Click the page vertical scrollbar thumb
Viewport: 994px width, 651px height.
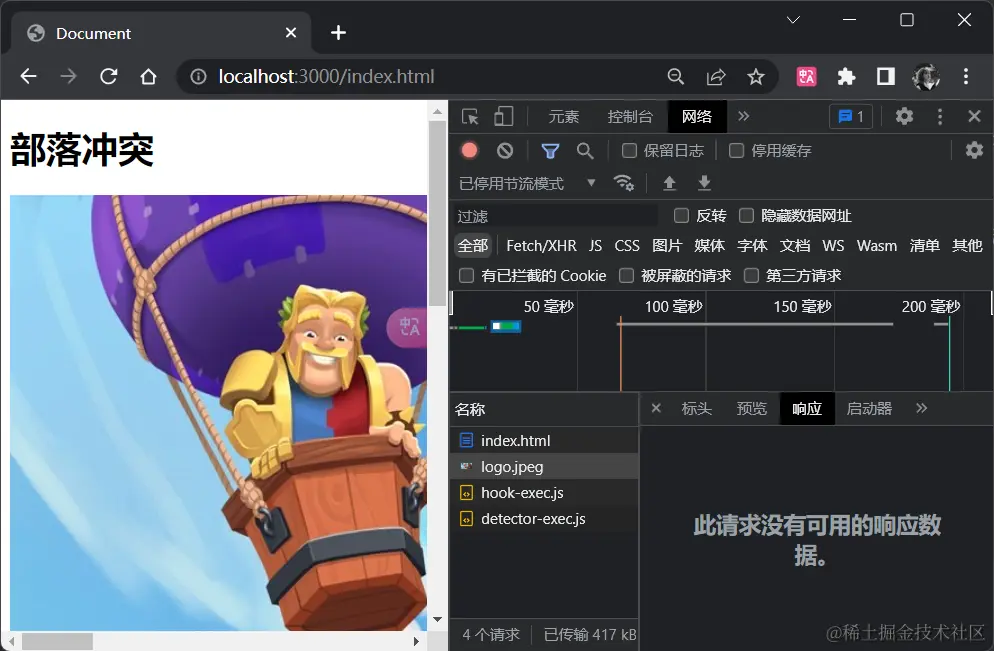point(437,214)
